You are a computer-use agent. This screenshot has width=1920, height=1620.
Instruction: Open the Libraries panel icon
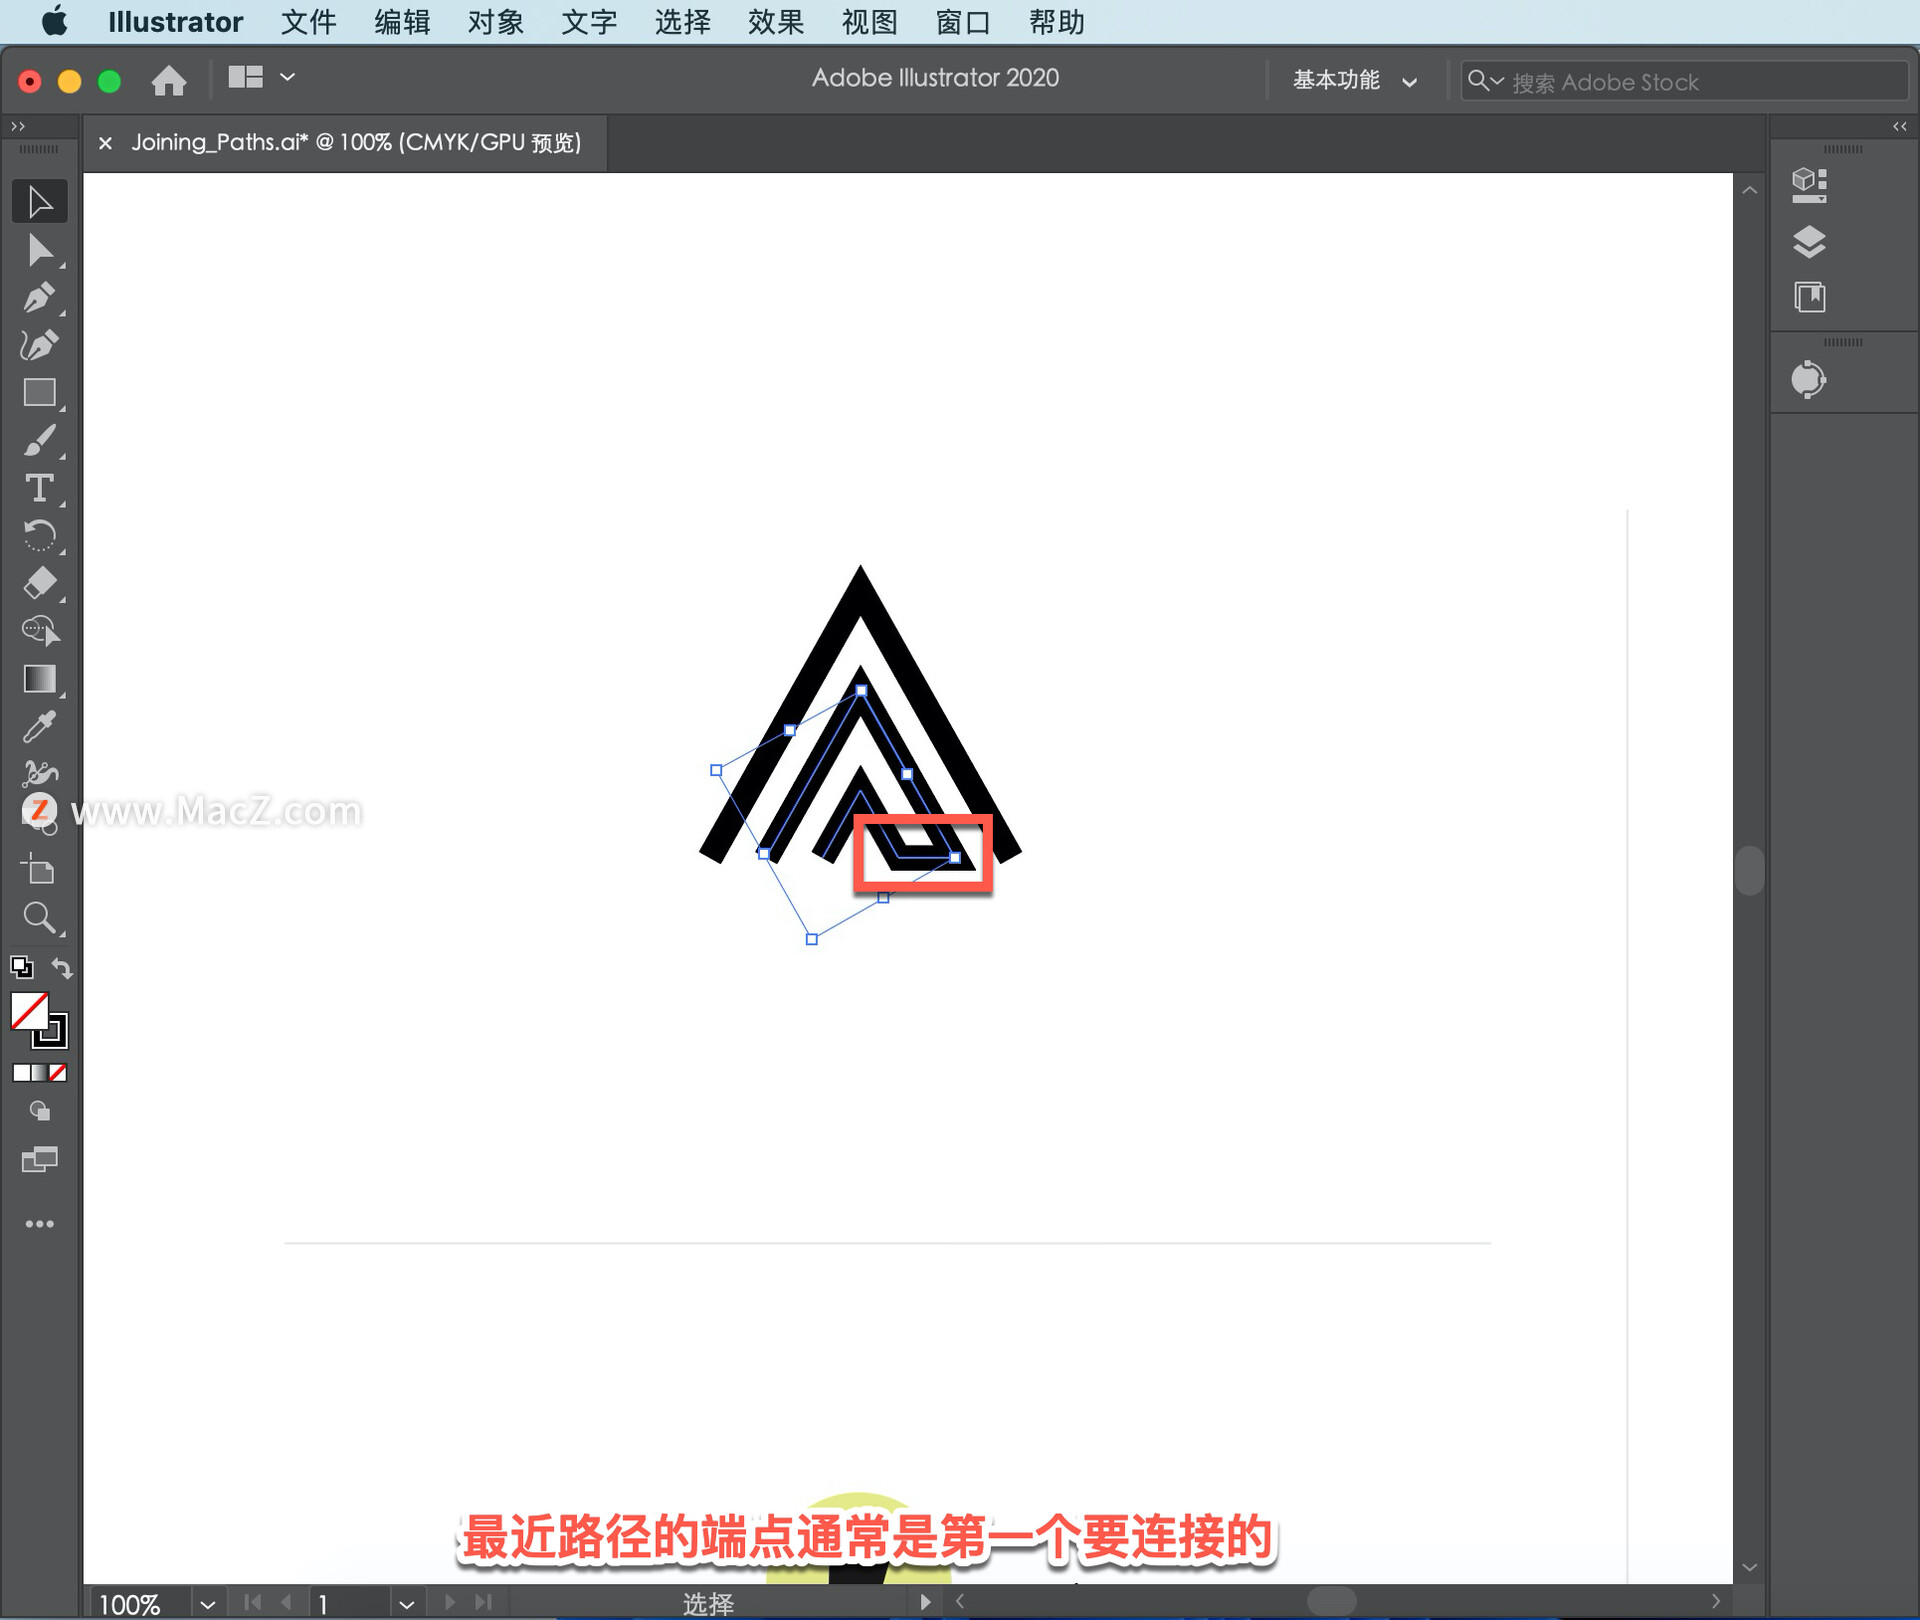[x=1809, y=297]
